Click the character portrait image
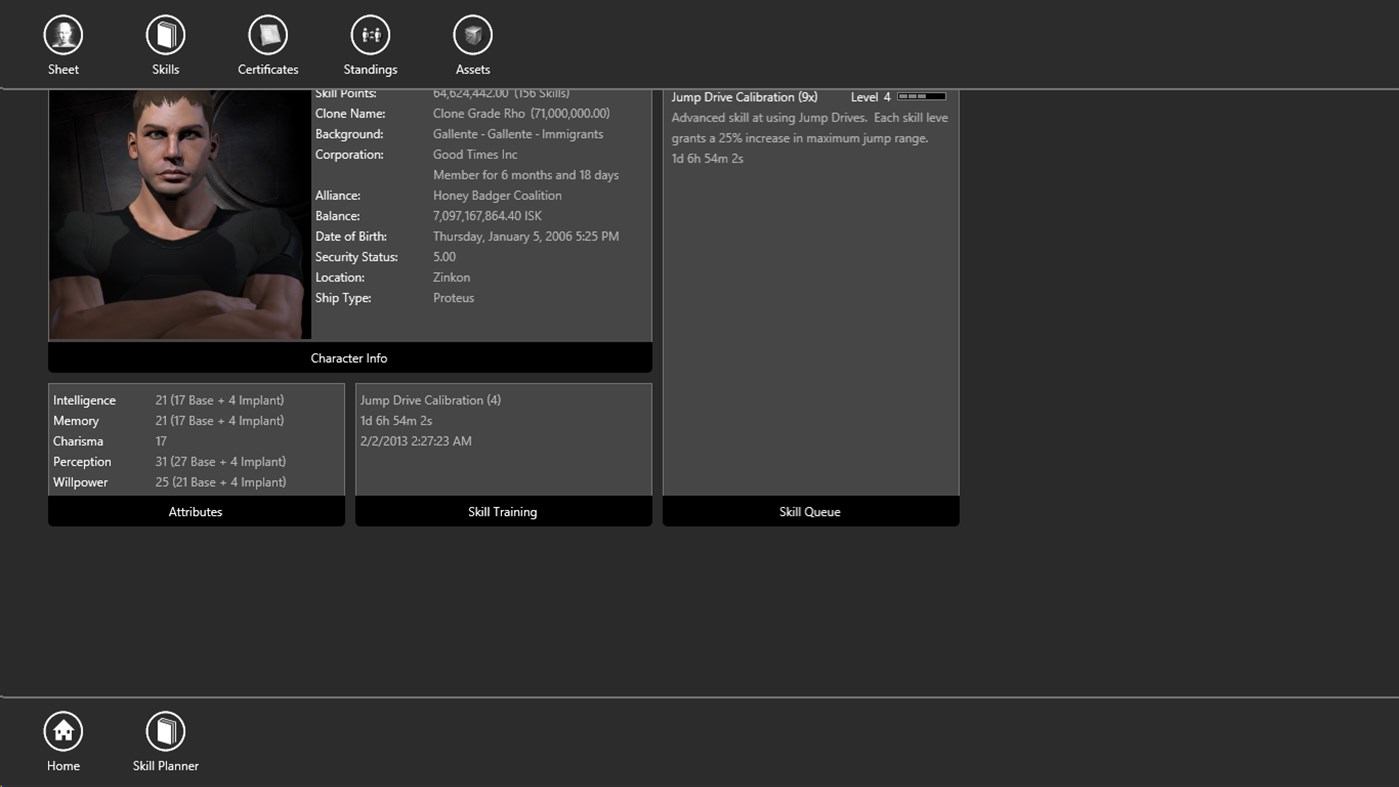This screenshot has width=1399, height=787. [178, 214]
